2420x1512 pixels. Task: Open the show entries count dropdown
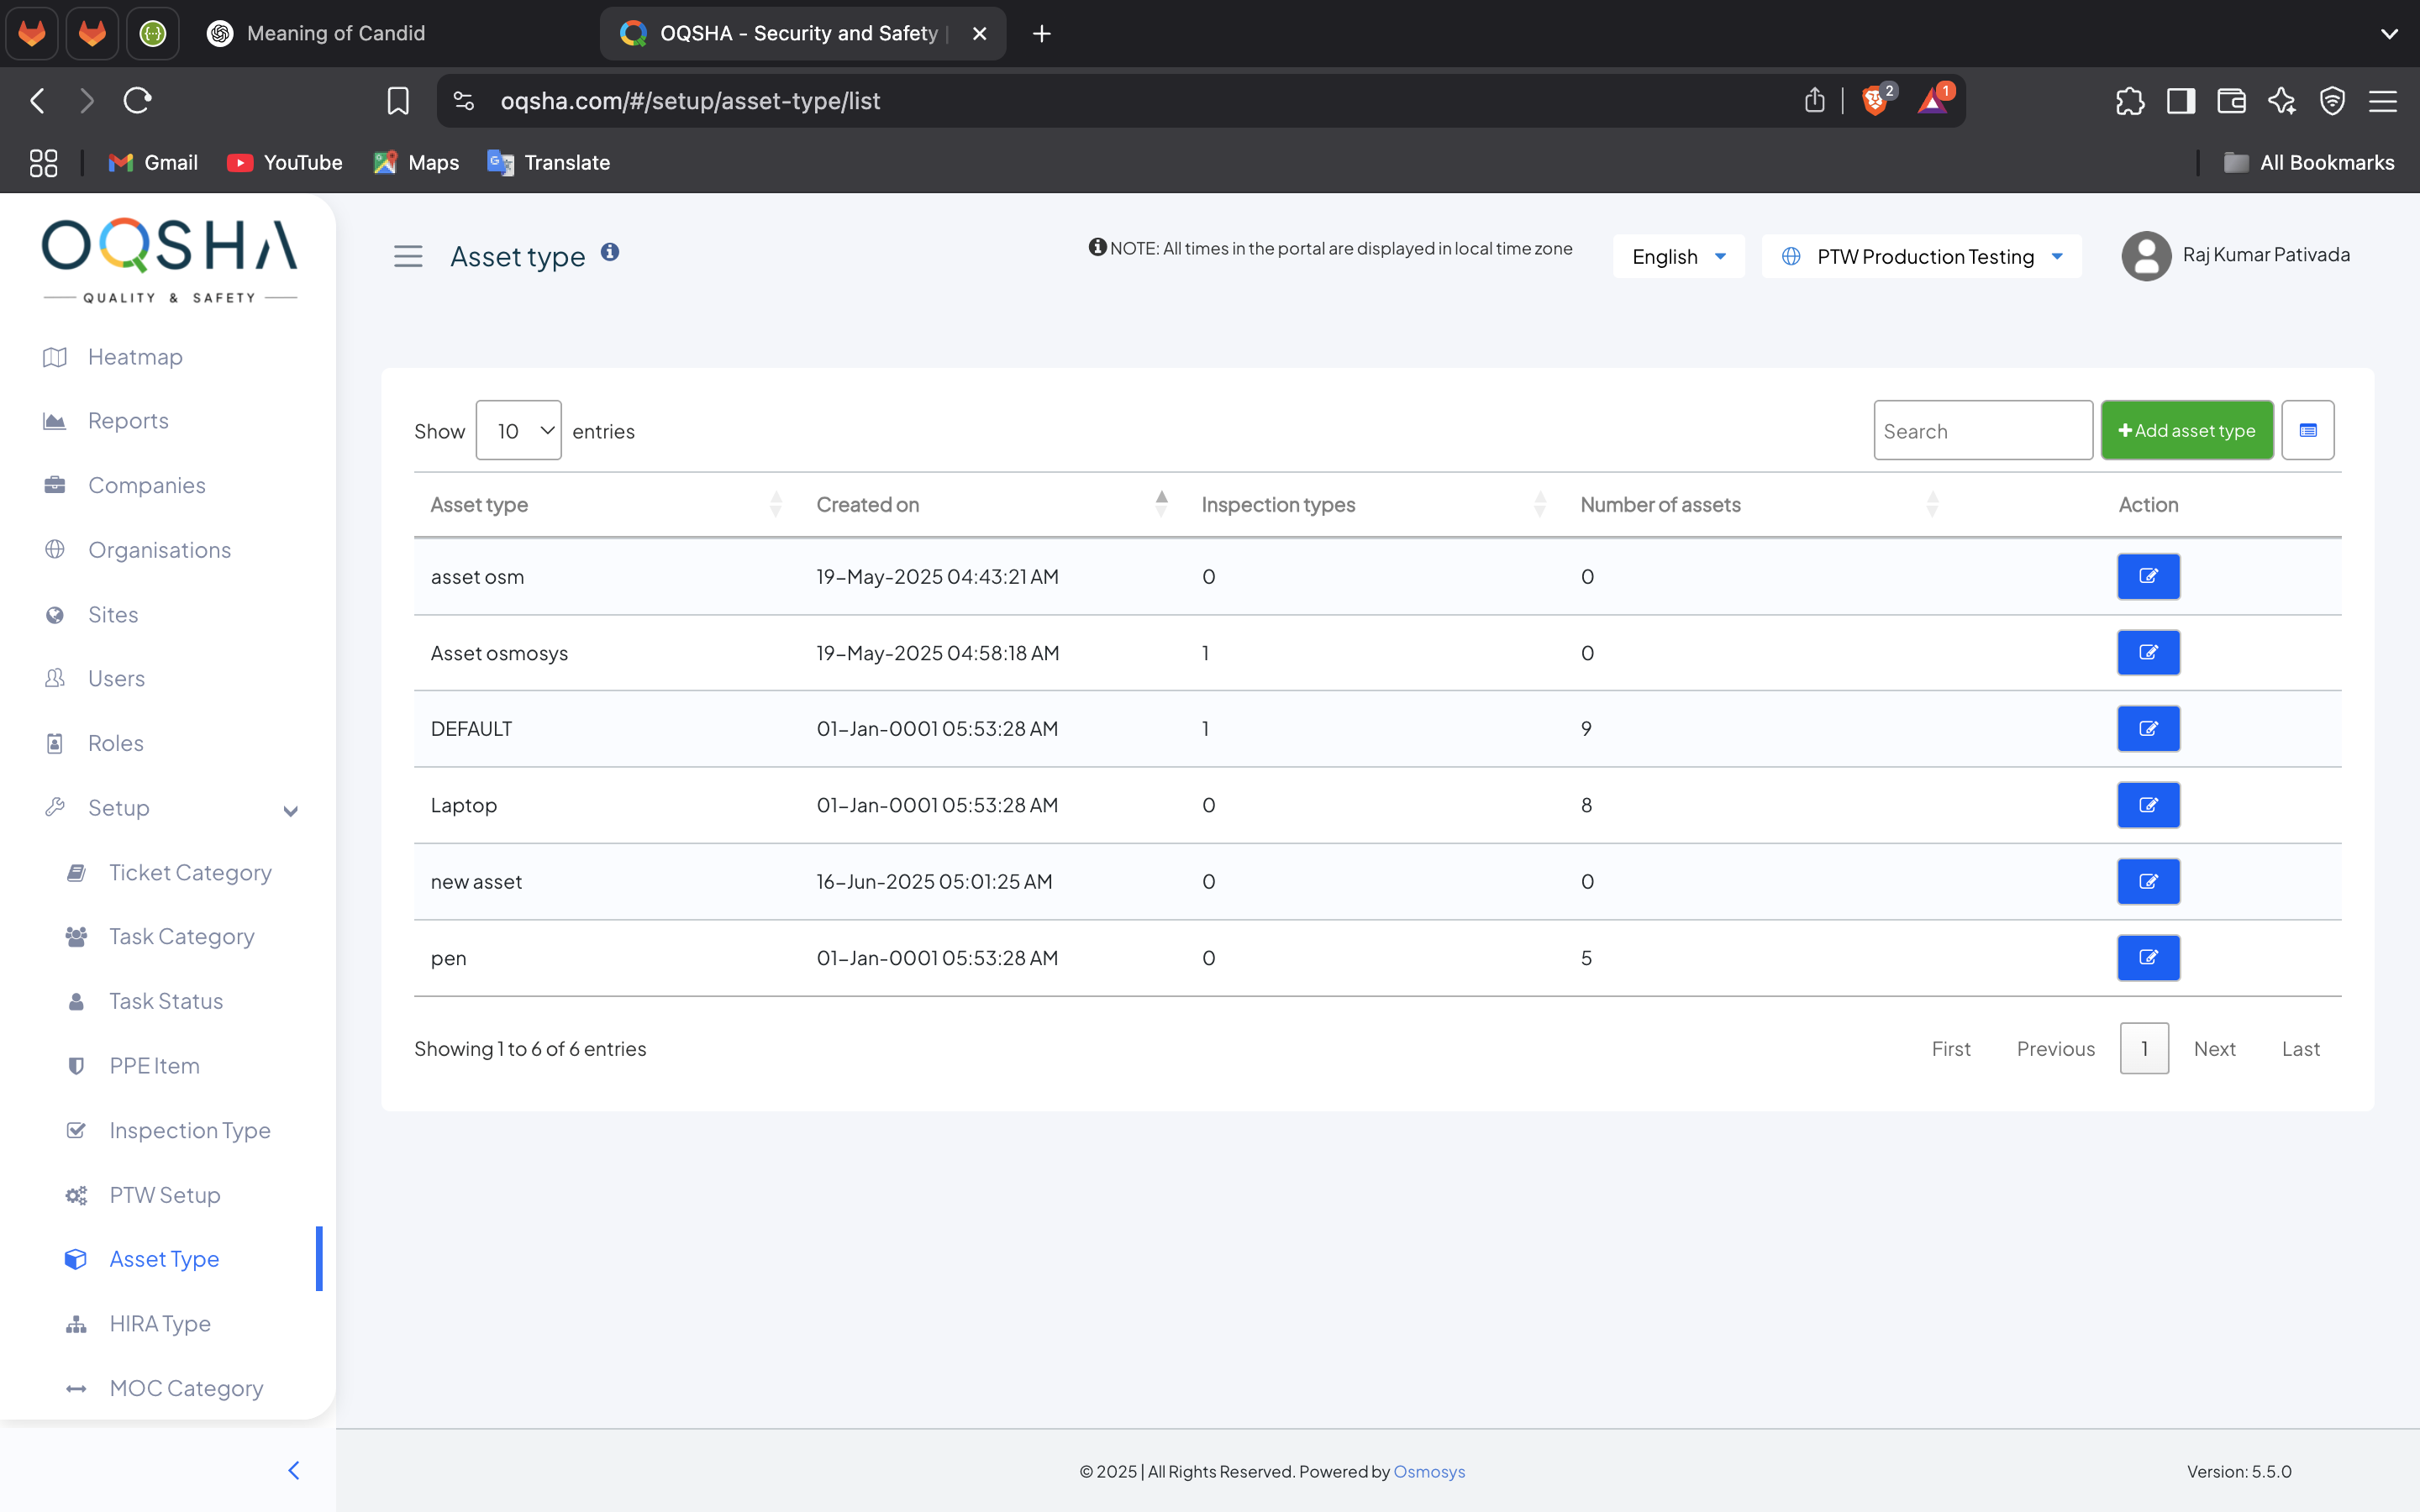[518, 430]
